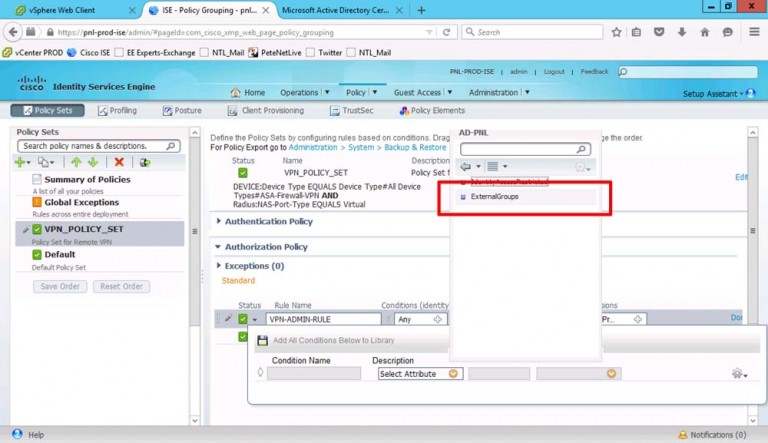Screen dimensions: 768x443
Task: Open Setup Assistant
Action: 710,94
